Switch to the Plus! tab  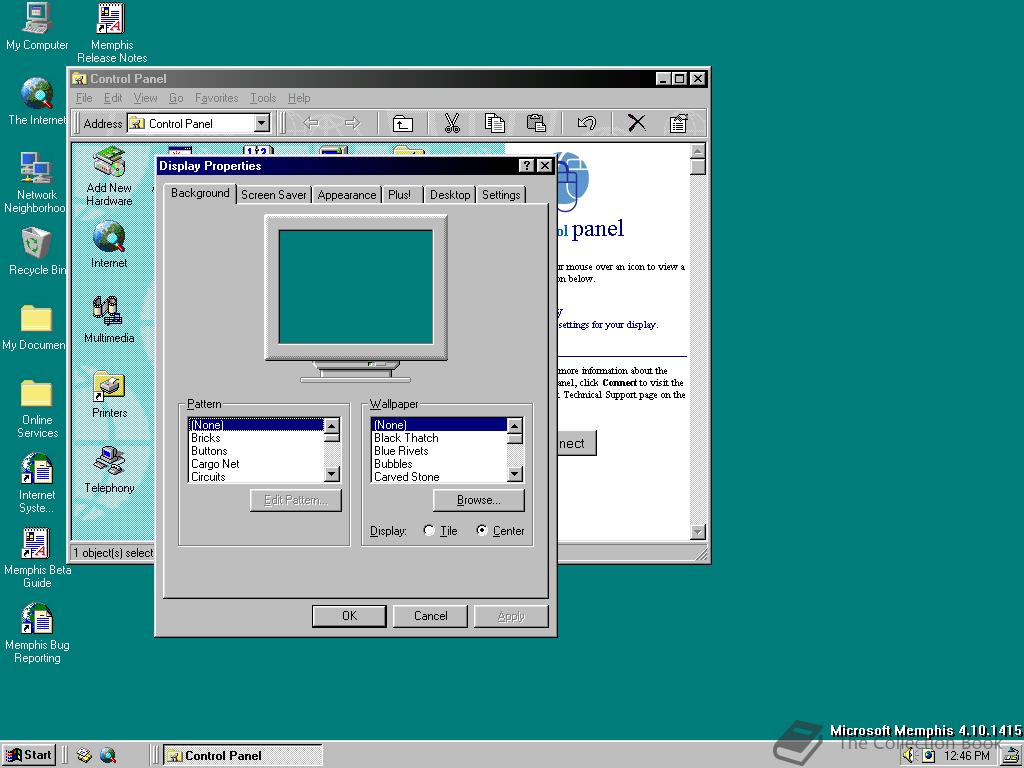[x=400, y=195]
